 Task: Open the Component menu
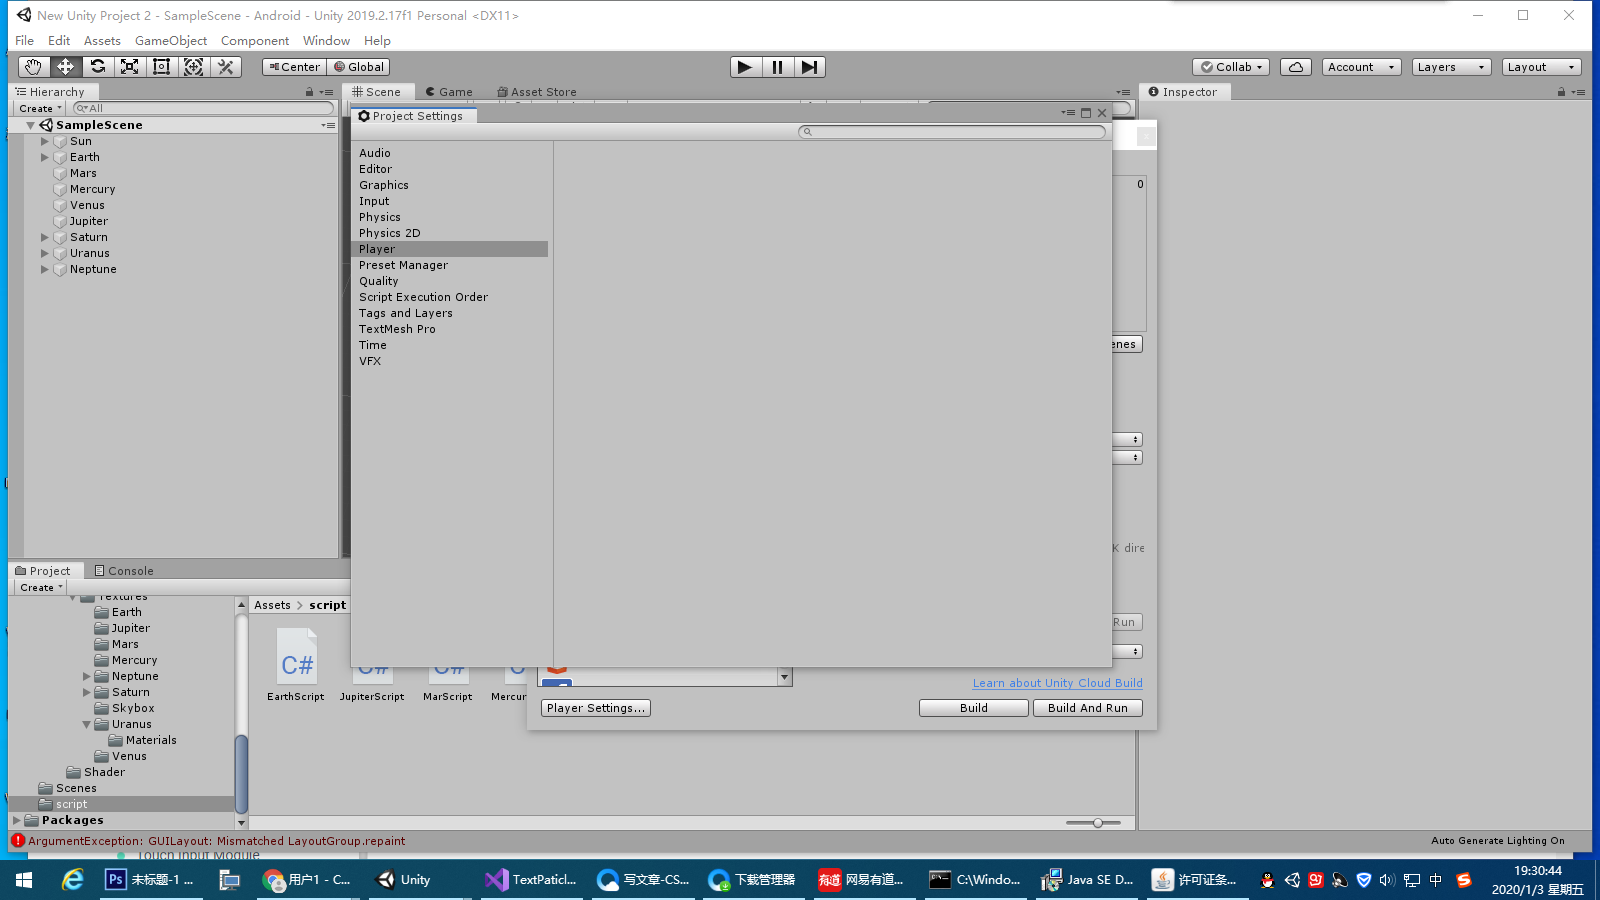click(x=255, y=41)
